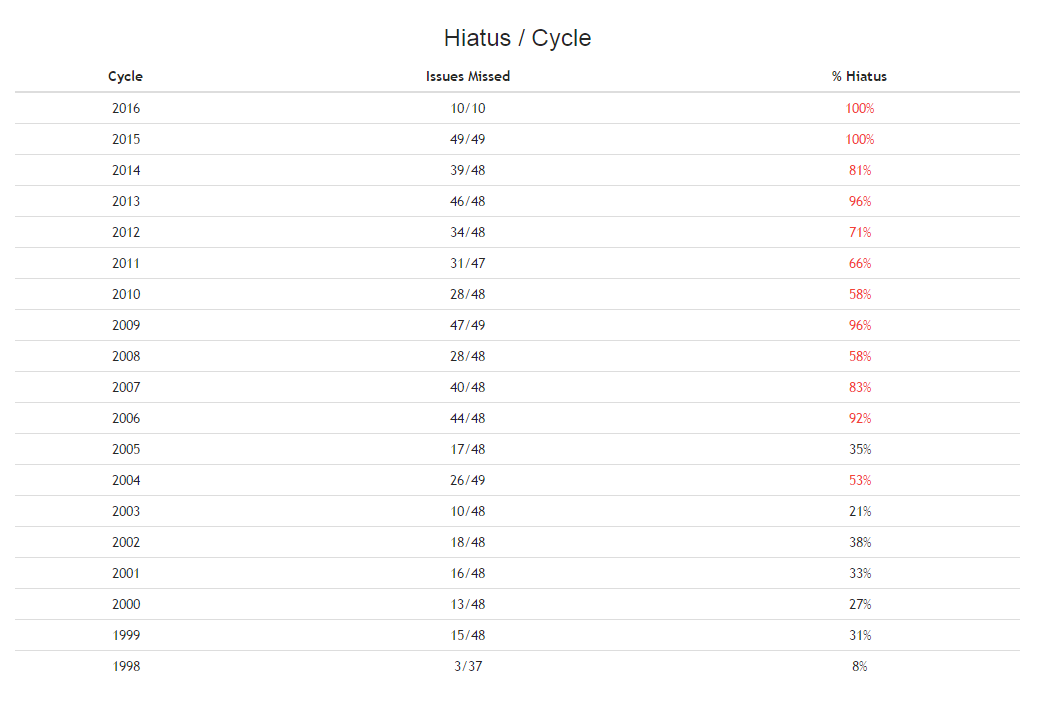This screenshot has width=1042, height=704.
Task: Select the 2007 cycle cell
Action: point(126,388)
